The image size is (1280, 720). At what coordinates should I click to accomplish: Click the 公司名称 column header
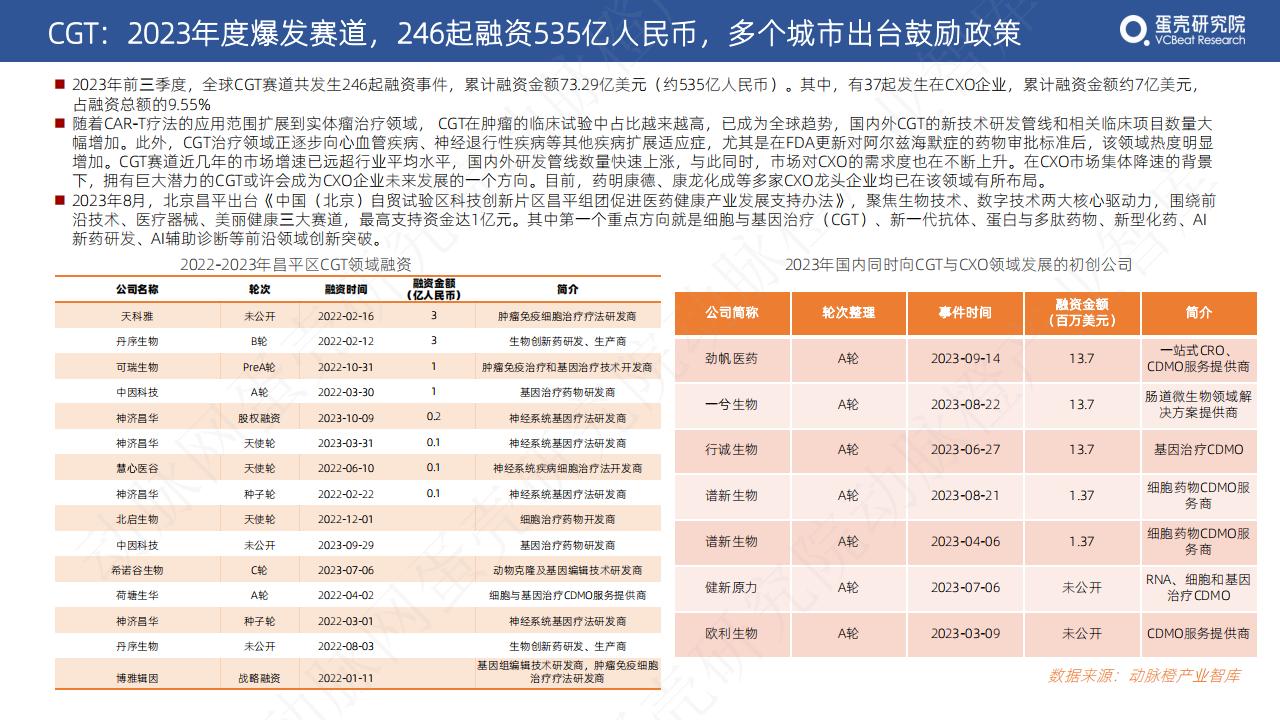(138, 289)
